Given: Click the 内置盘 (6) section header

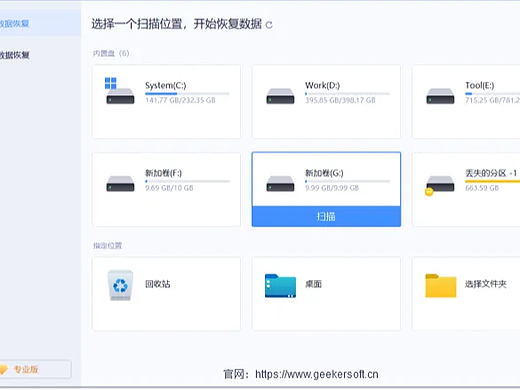Looking at the screenshot, I should (x=111, y=54).
